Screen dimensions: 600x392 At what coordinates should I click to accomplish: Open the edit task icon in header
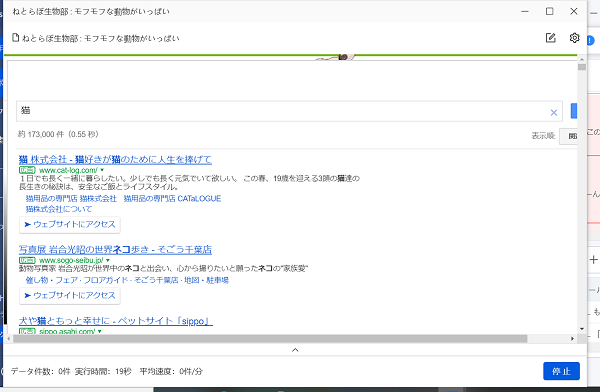pyautogui.click(x=550, y=38)
